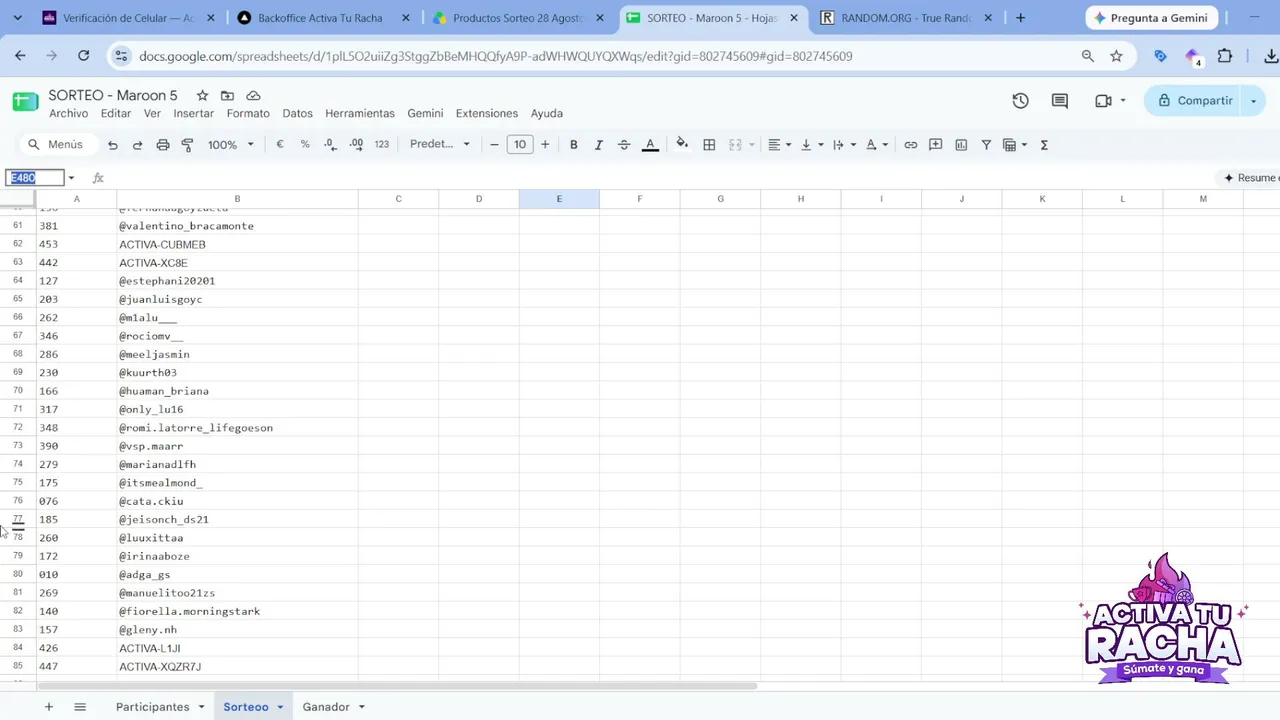Click the Name box cell reference
Screen dimensions: 1280x720
[x=35, y=178]
